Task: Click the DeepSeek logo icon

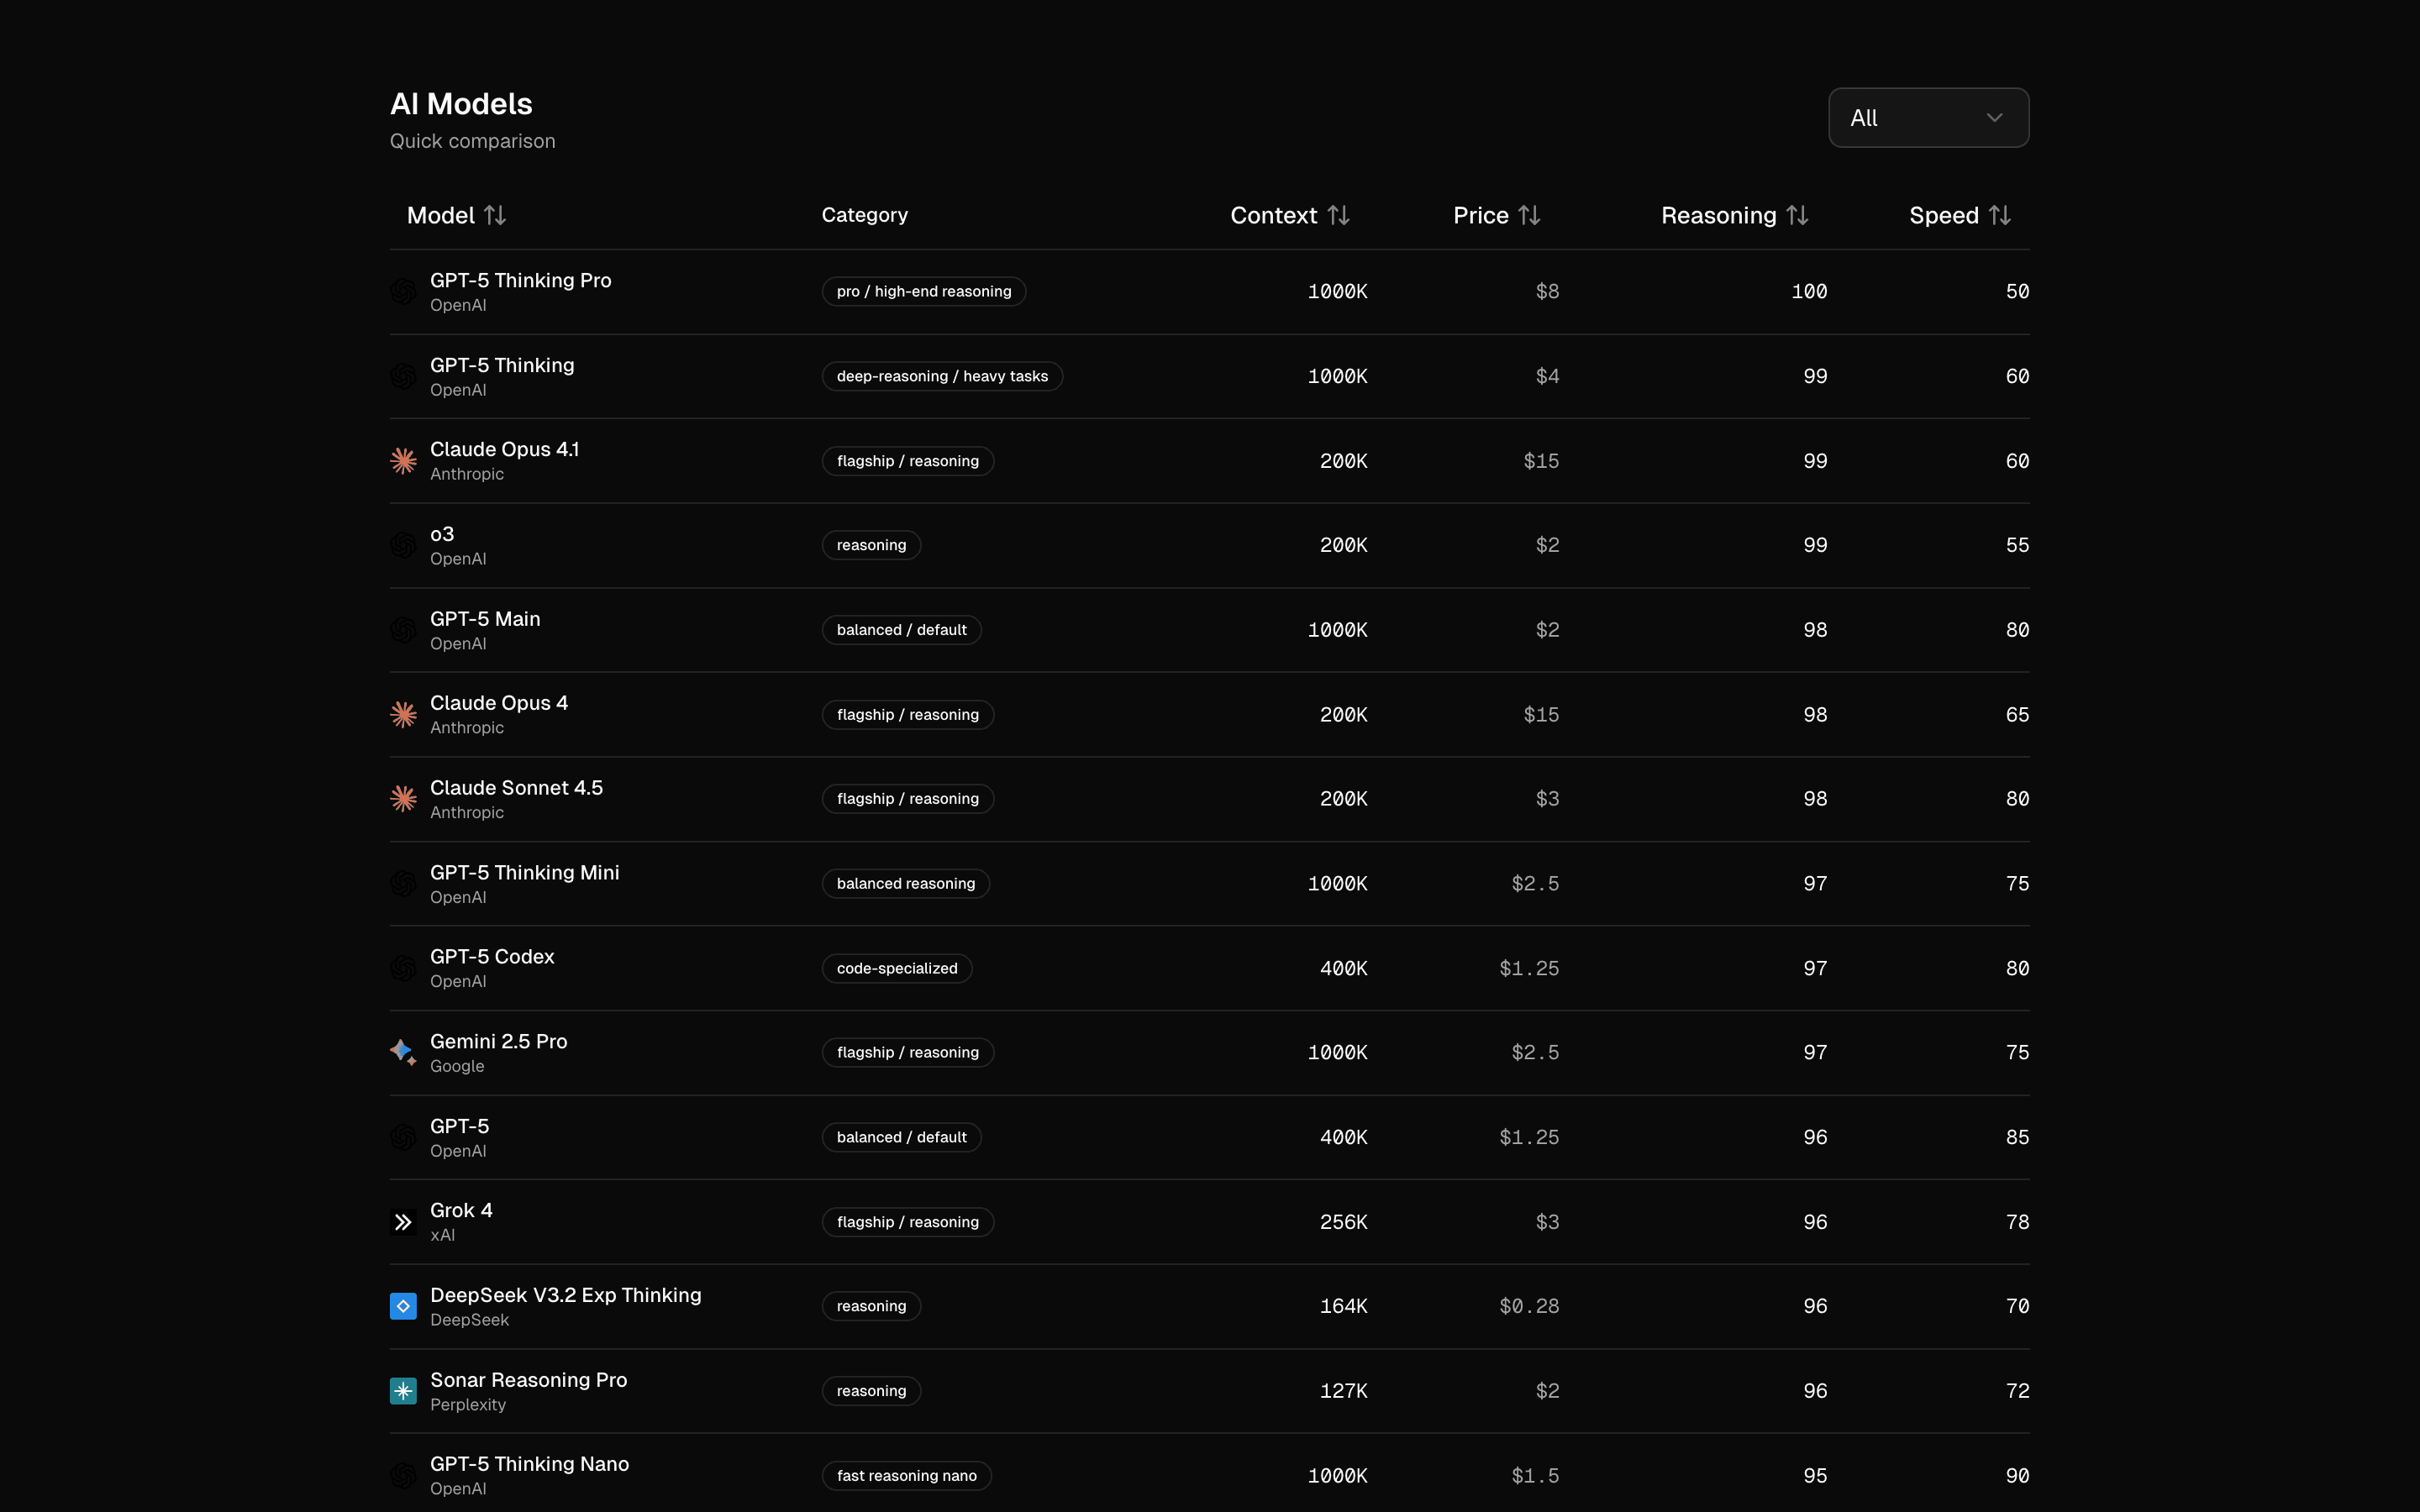Action: 403,1306
